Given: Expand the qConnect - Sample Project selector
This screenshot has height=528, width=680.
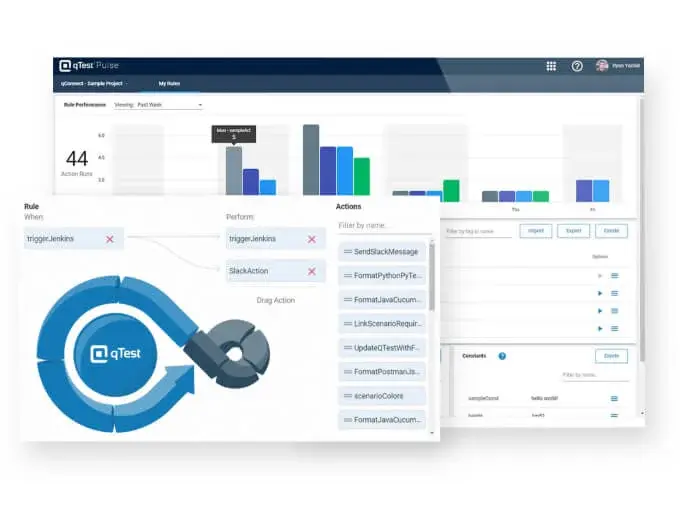Looking at the screenshot, I should pos(94,84).
